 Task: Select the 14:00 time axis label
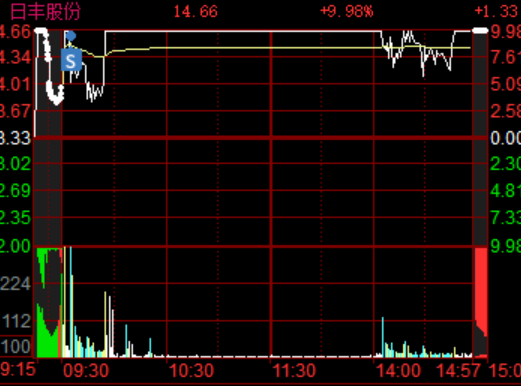pos(399,371)
